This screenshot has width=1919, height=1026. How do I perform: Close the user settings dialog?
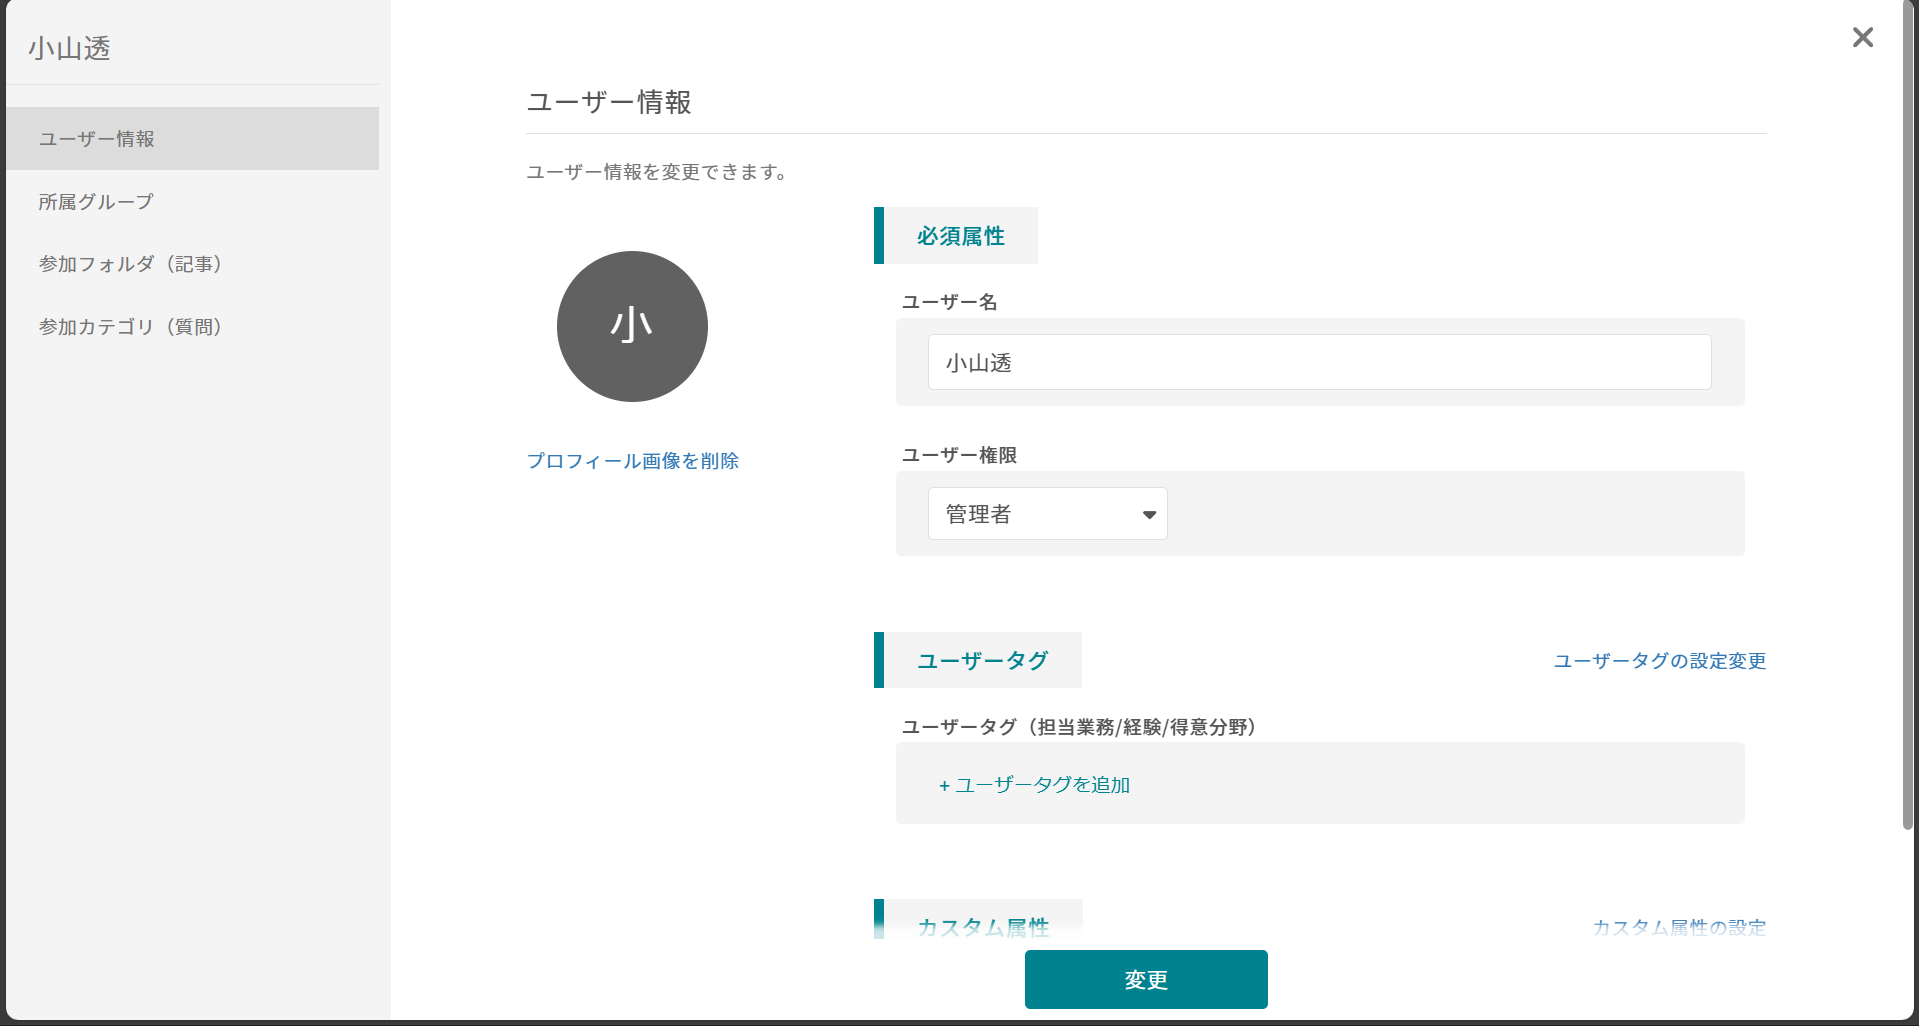click(1862, 38)
